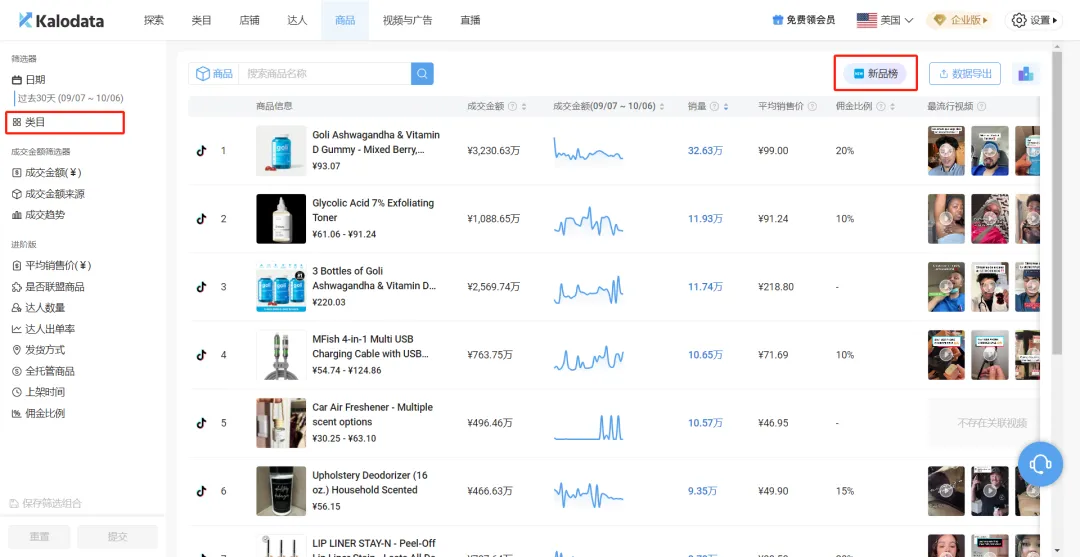Click the sort arrows on 销量 column
This screenshot has width=1080, height=557.
tap(726, 107)
